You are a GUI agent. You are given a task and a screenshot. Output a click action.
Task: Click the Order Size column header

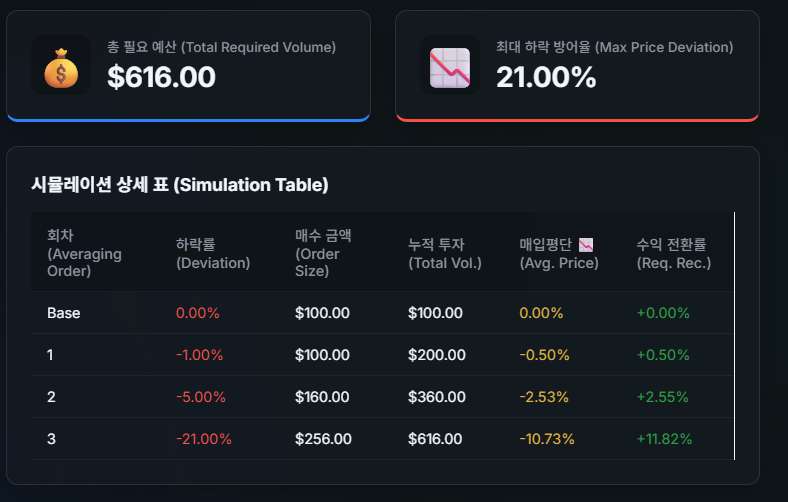click(323, 253)
